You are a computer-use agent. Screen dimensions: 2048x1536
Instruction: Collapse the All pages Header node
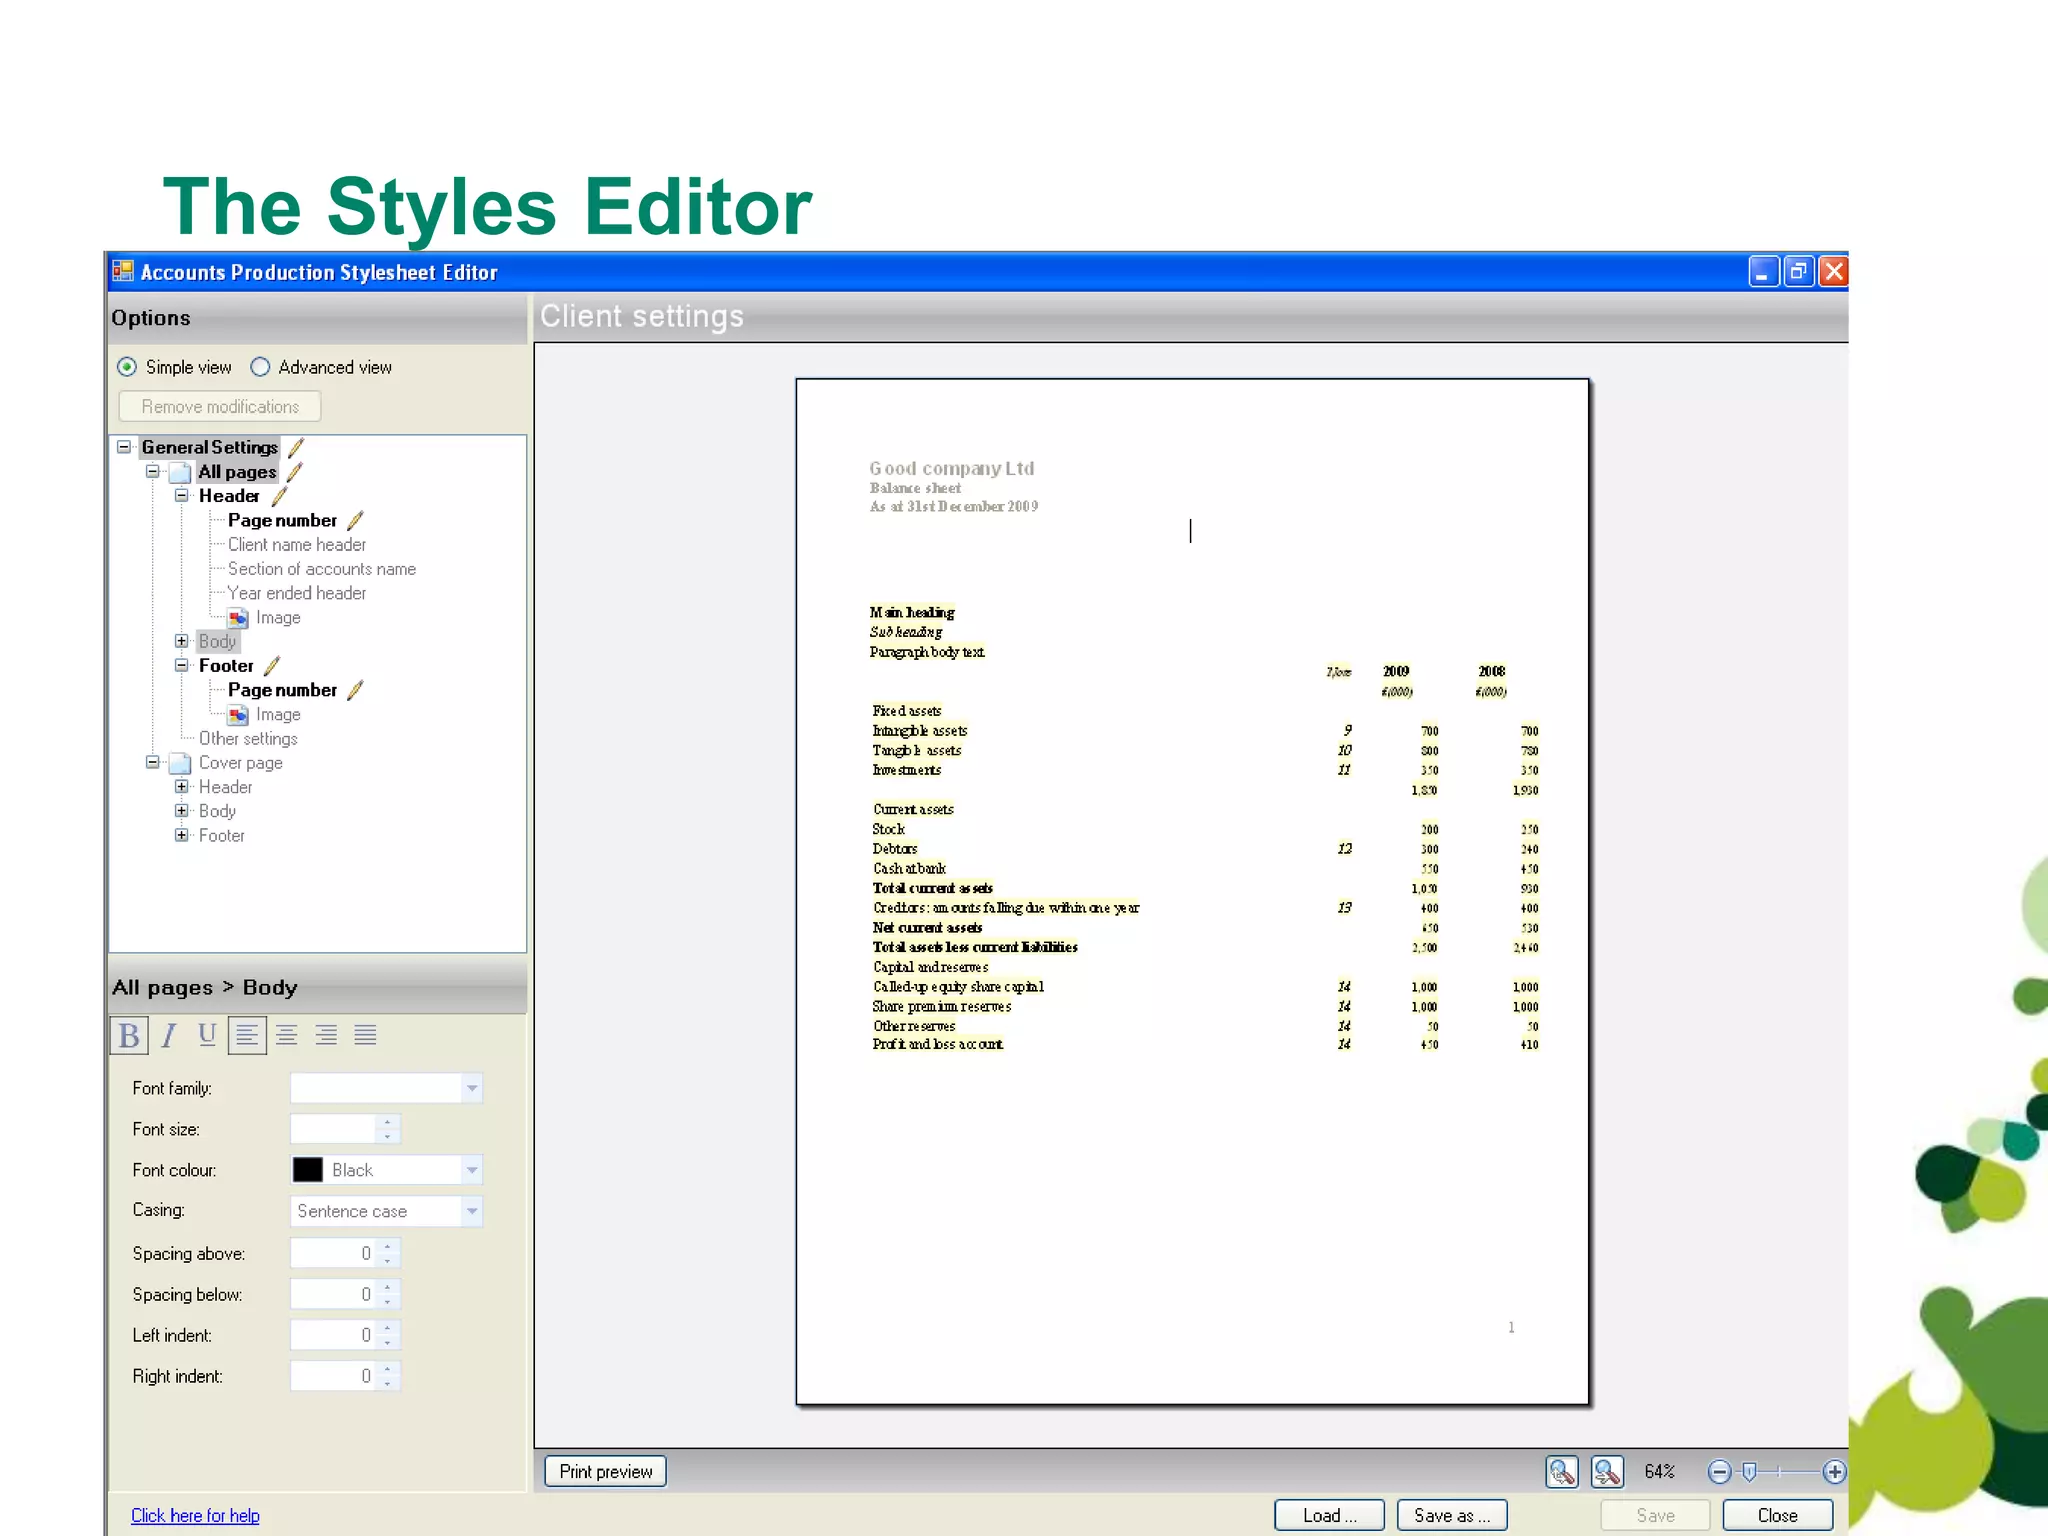click(182, 495)
